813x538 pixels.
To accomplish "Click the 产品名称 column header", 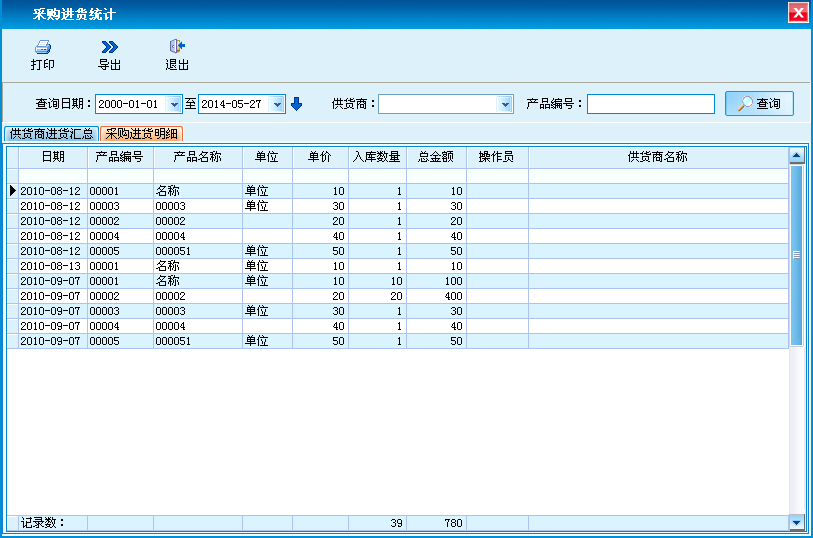I will pyautogui.click(x=197, y=157).
